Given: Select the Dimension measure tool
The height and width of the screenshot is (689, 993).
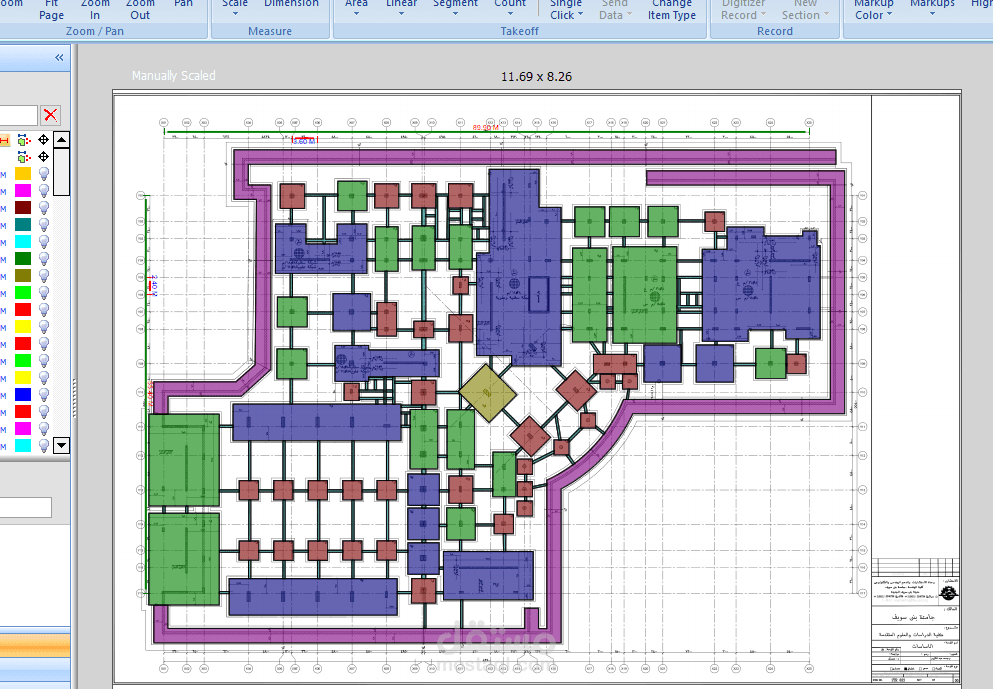Looking at the screenshot, I should pyautogui.click(x=291, y=5).
